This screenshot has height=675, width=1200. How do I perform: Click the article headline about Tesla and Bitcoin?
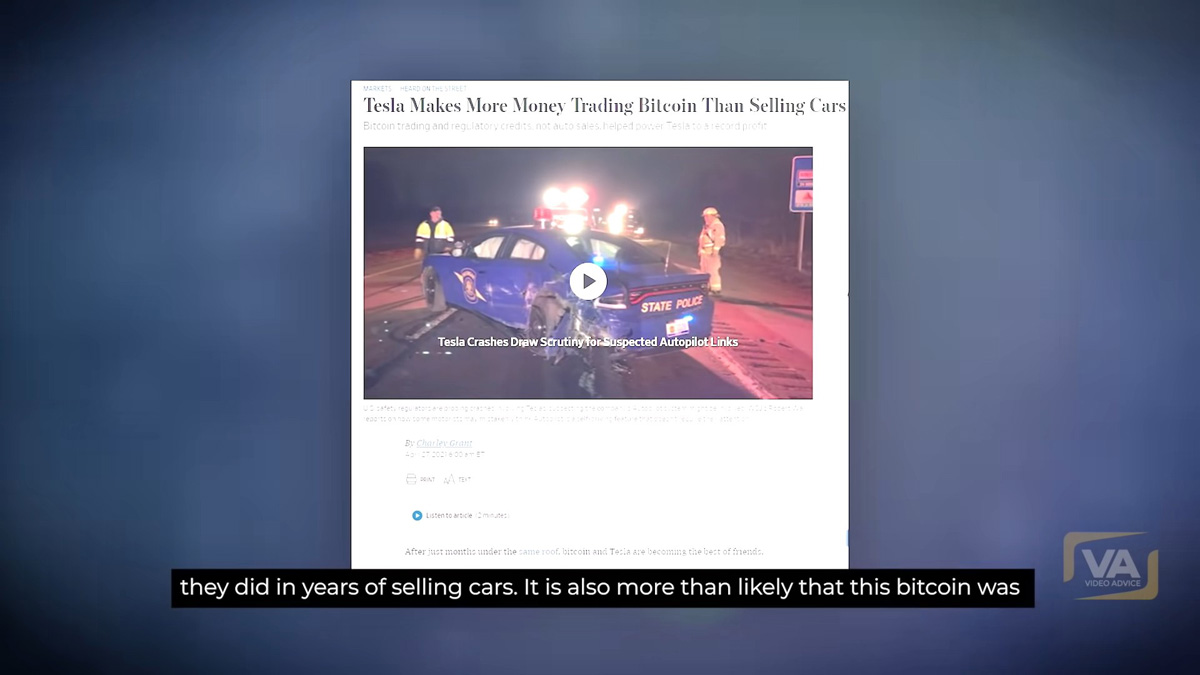tap(604, 106)
